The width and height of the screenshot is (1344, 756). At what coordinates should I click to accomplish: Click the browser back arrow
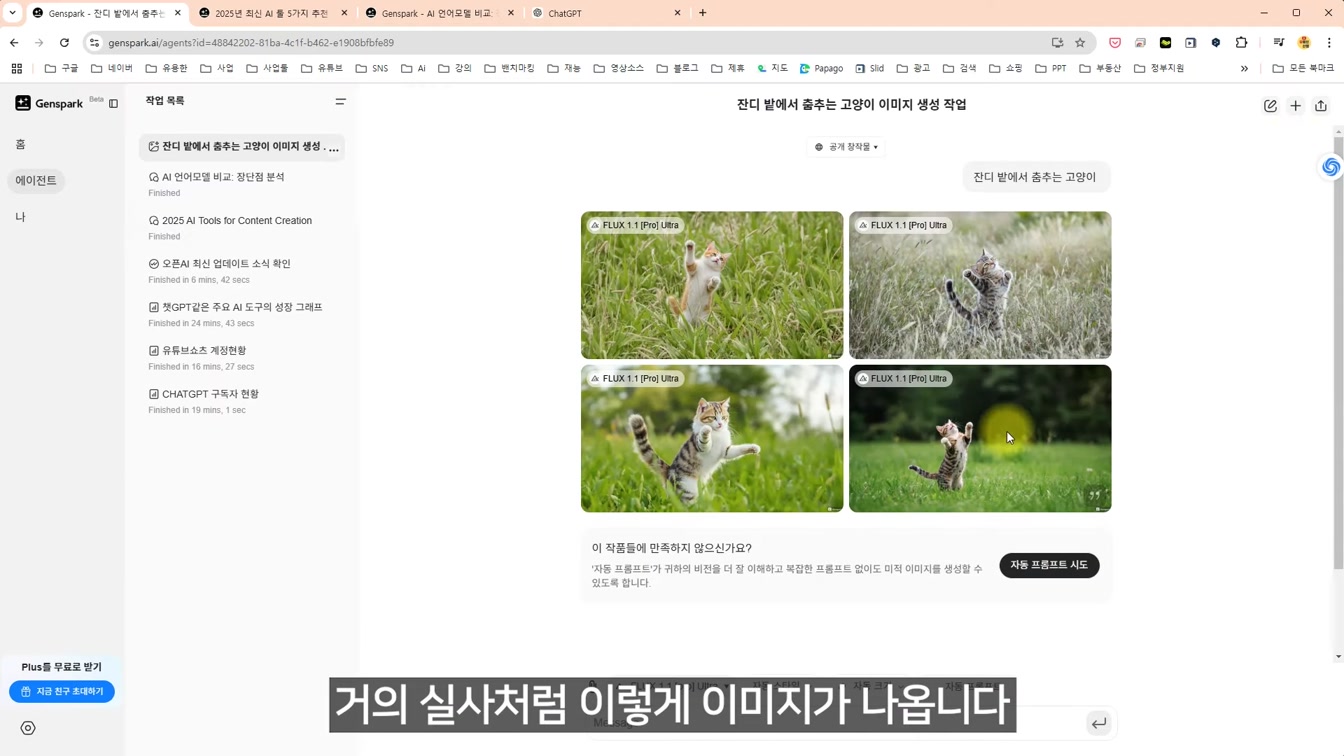coord(14,43)
